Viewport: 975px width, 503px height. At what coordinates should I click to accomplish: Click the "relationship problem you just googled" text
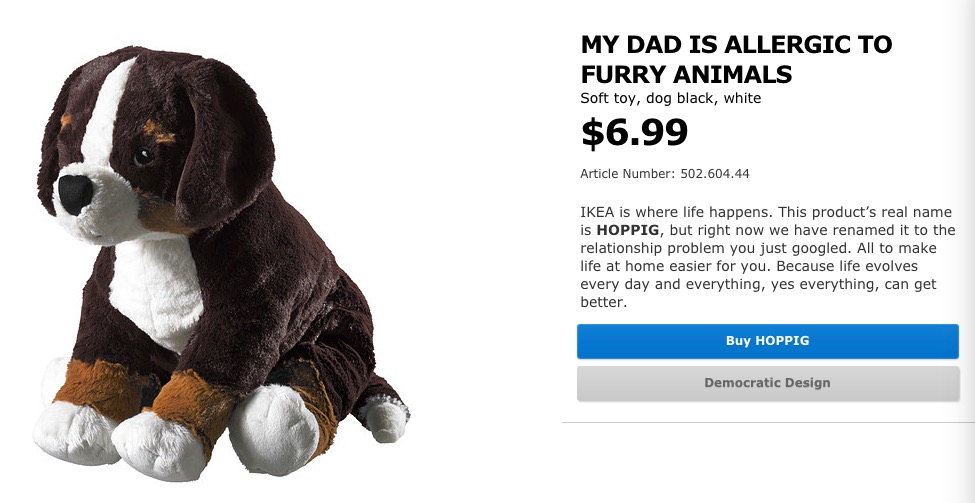tap(700, 249)
